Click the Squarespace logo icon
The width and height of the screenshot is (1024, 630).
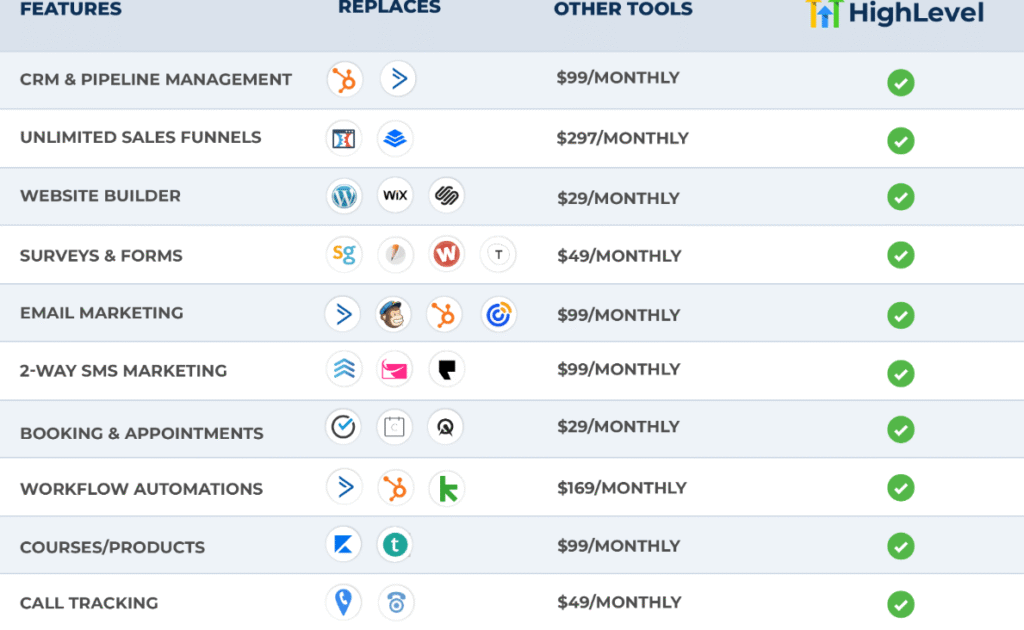446,196
